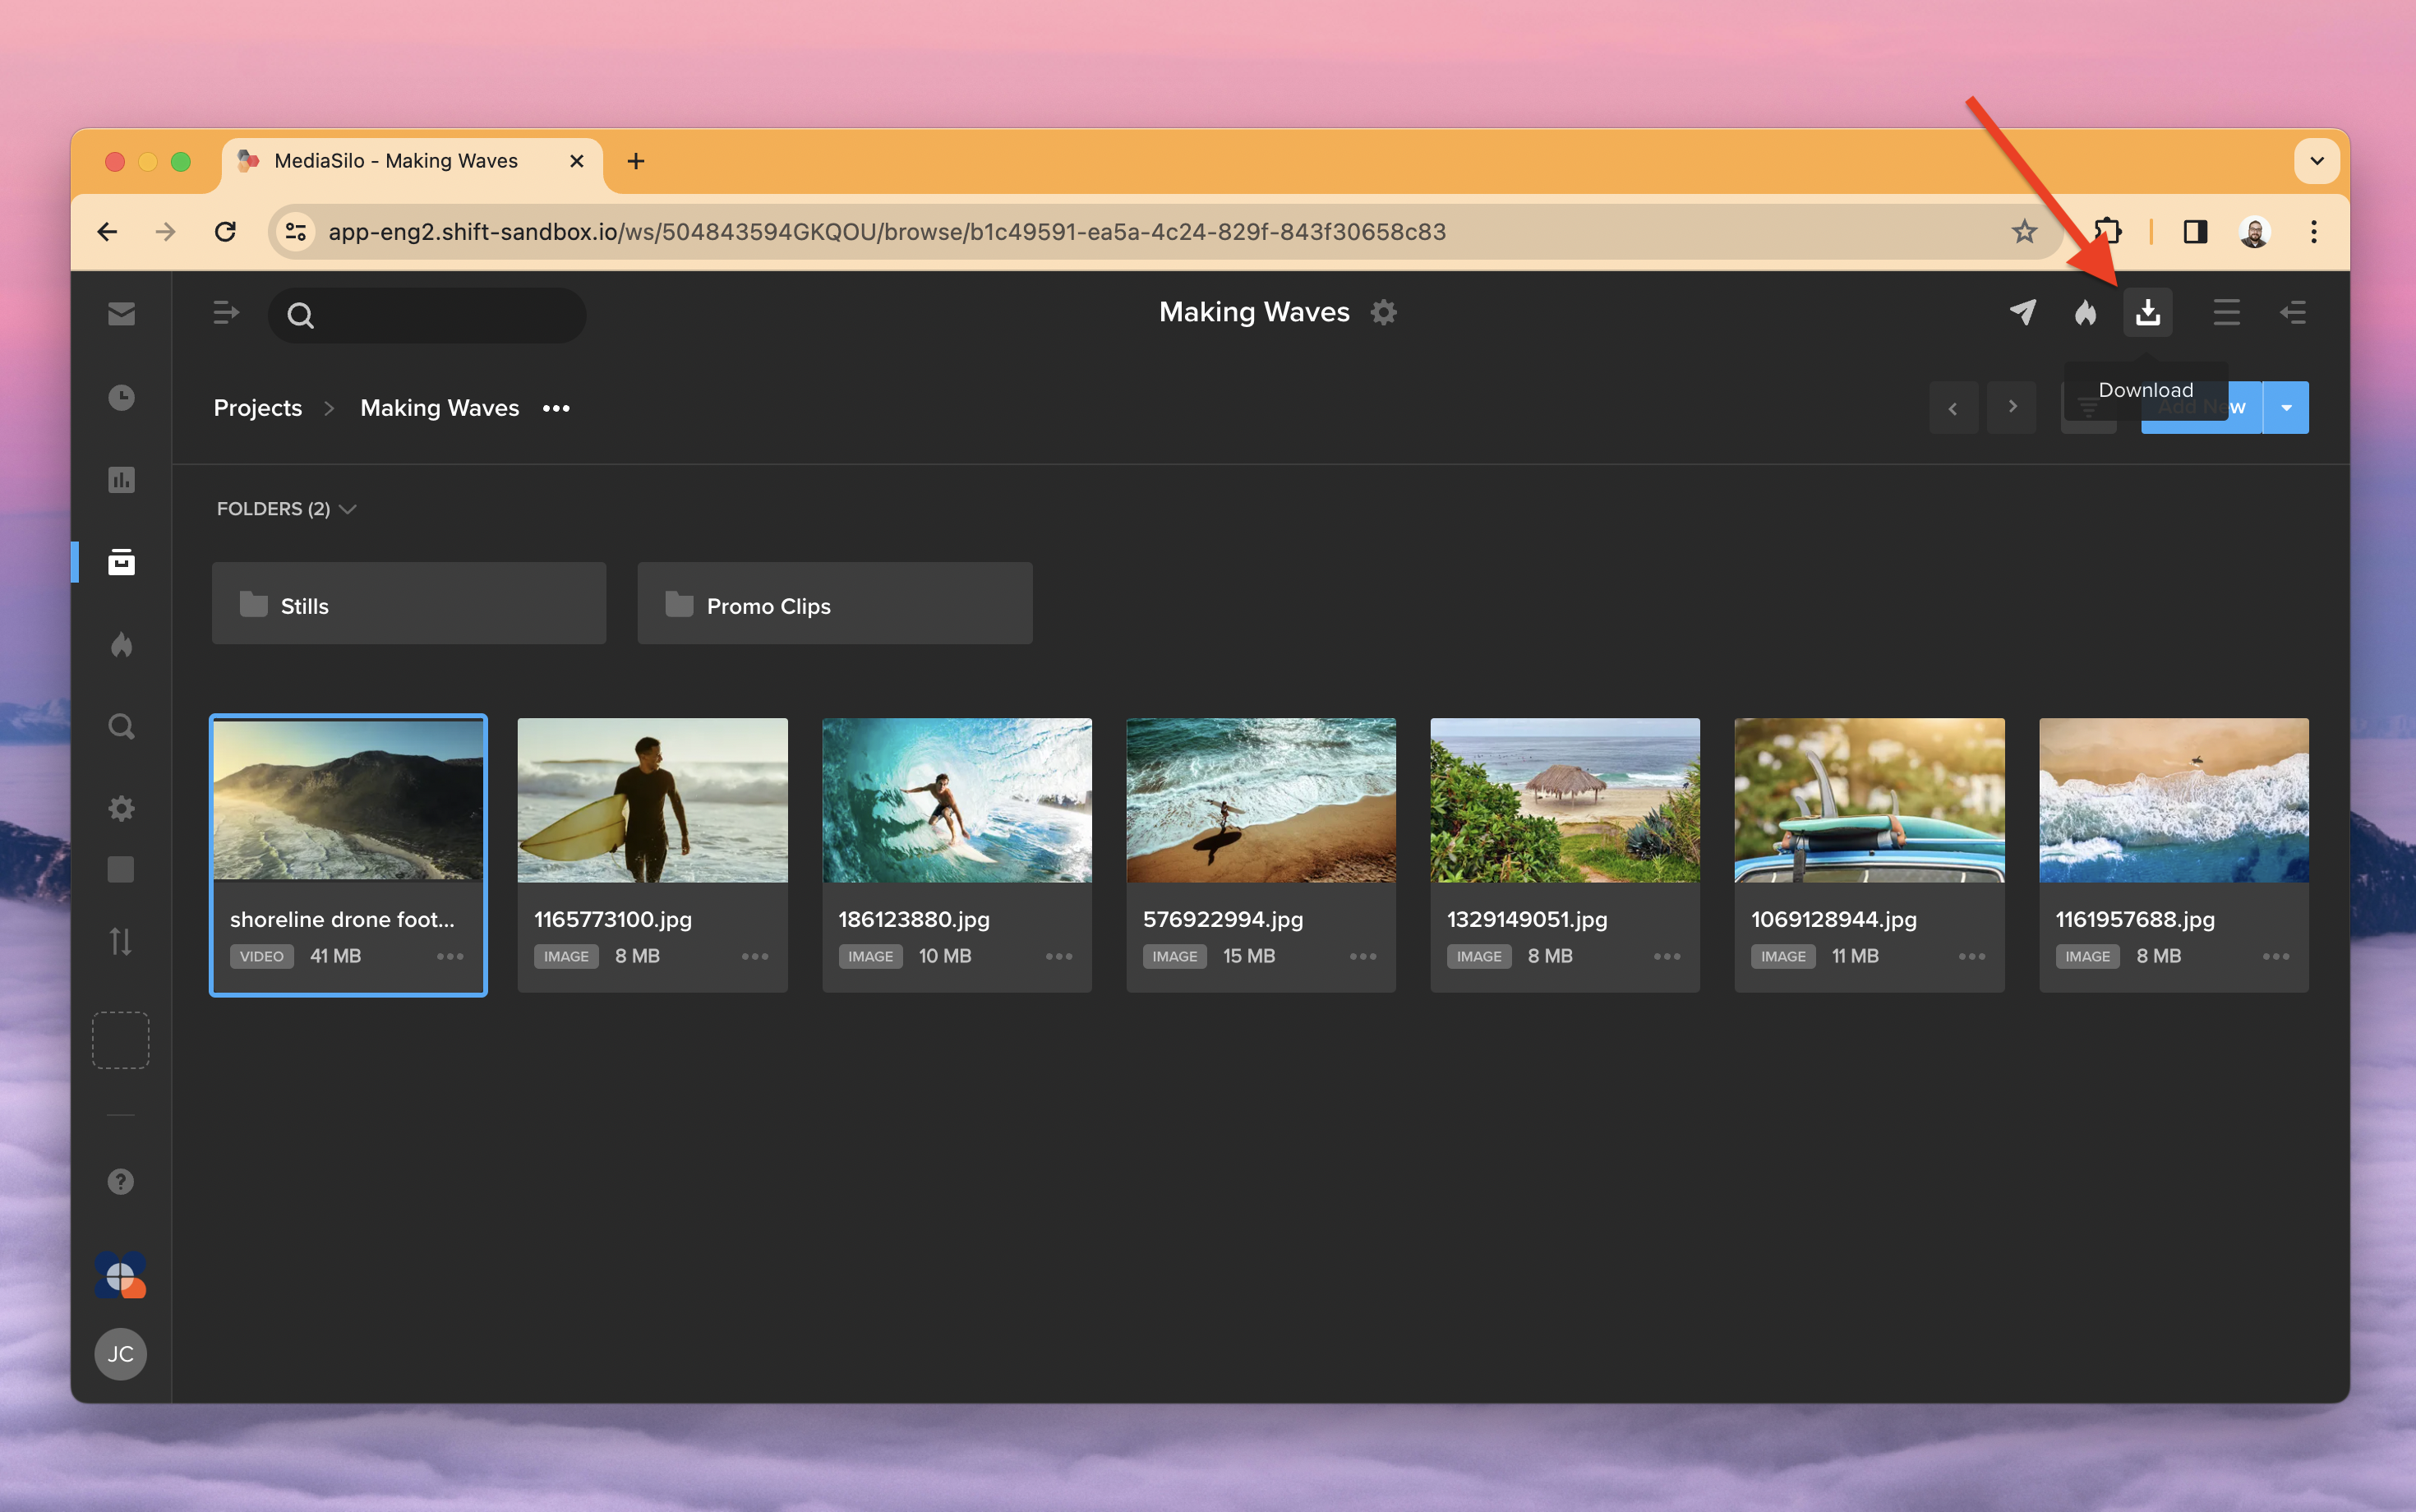This screenshot has width=2416, height=1512.
Task: Open a new browser tab
Action: point(636,161)
